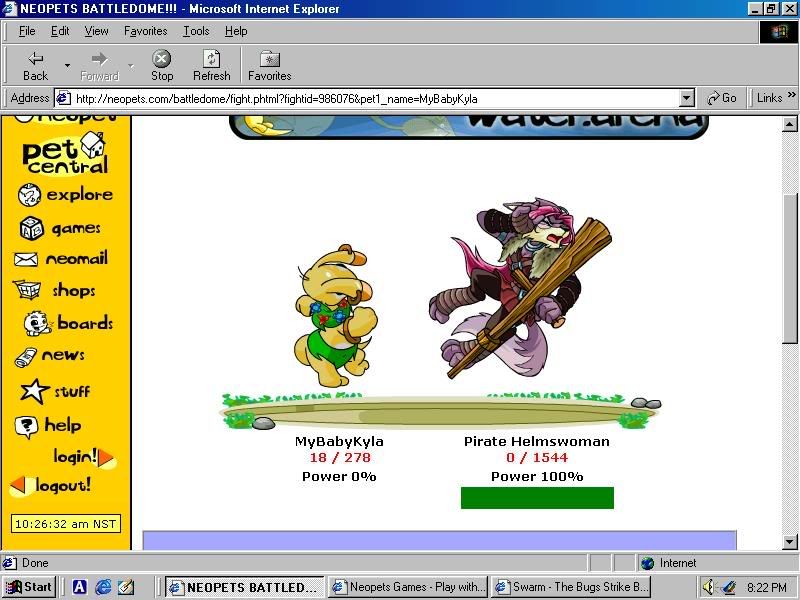Viewport: 800px width, 600px height.
Task: Switch to Neopets Games taskbar window
Action: pyautogui.click(x=407, y=587)
